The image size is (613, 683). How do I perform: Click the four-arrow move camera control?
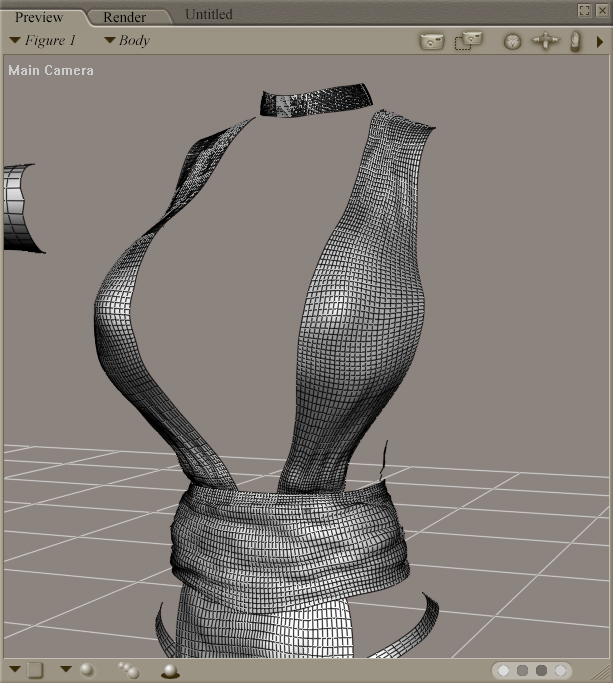(545, 41)
